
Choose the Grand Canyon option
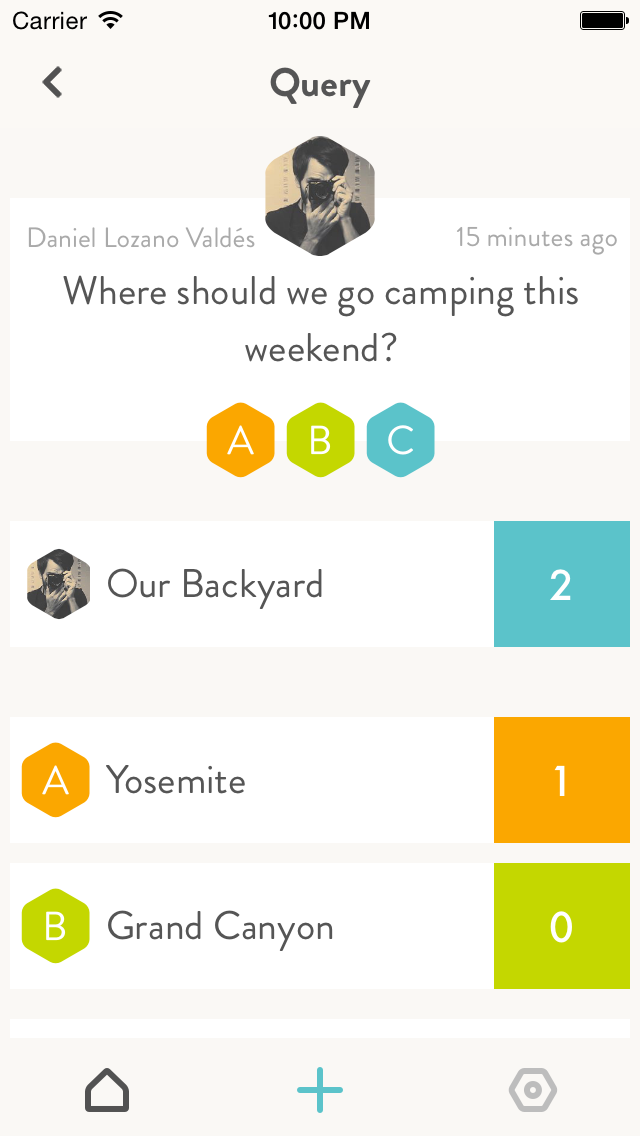pyautogui.click(x=220, y=927)
